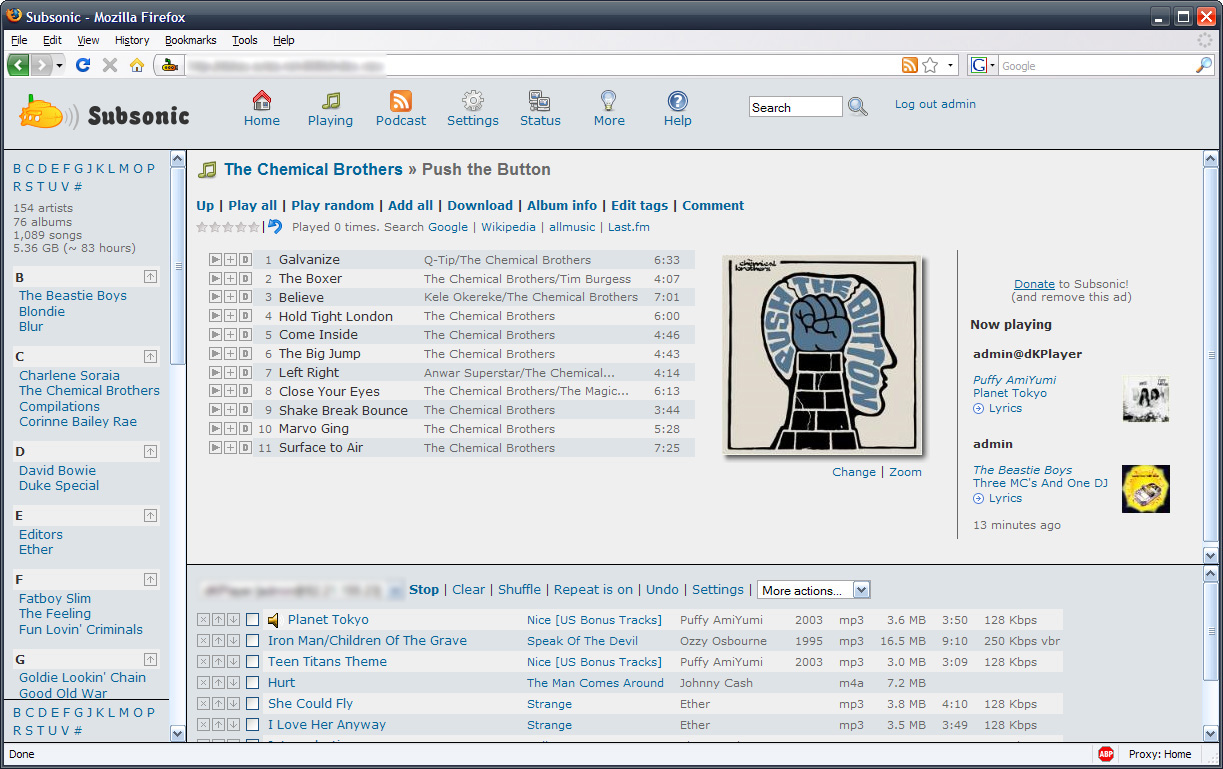The width and height of the screenshot is (1223, 769).
Task: Tick the Planet Tokyo checkbox
Action: (x=253, y=620)
